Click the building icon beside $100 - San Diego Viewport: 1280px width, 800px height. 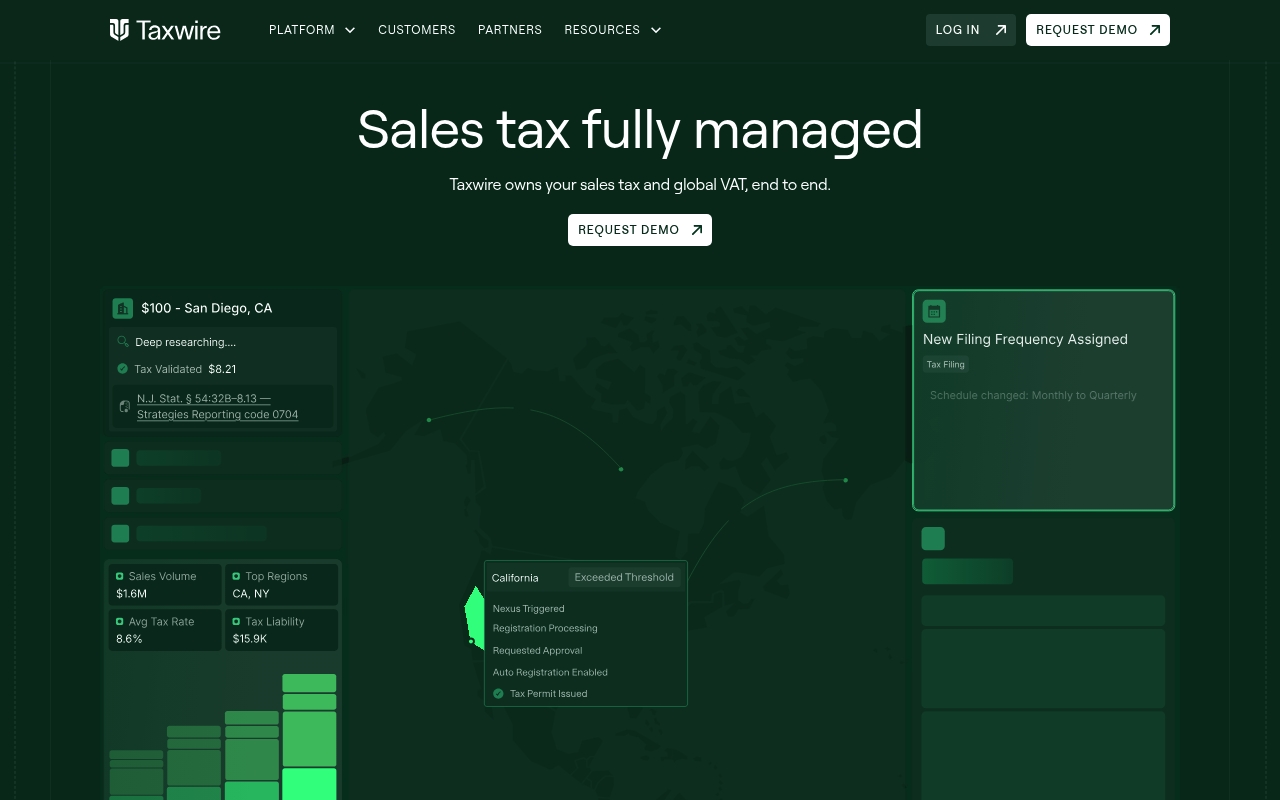(x=123, y=308)
